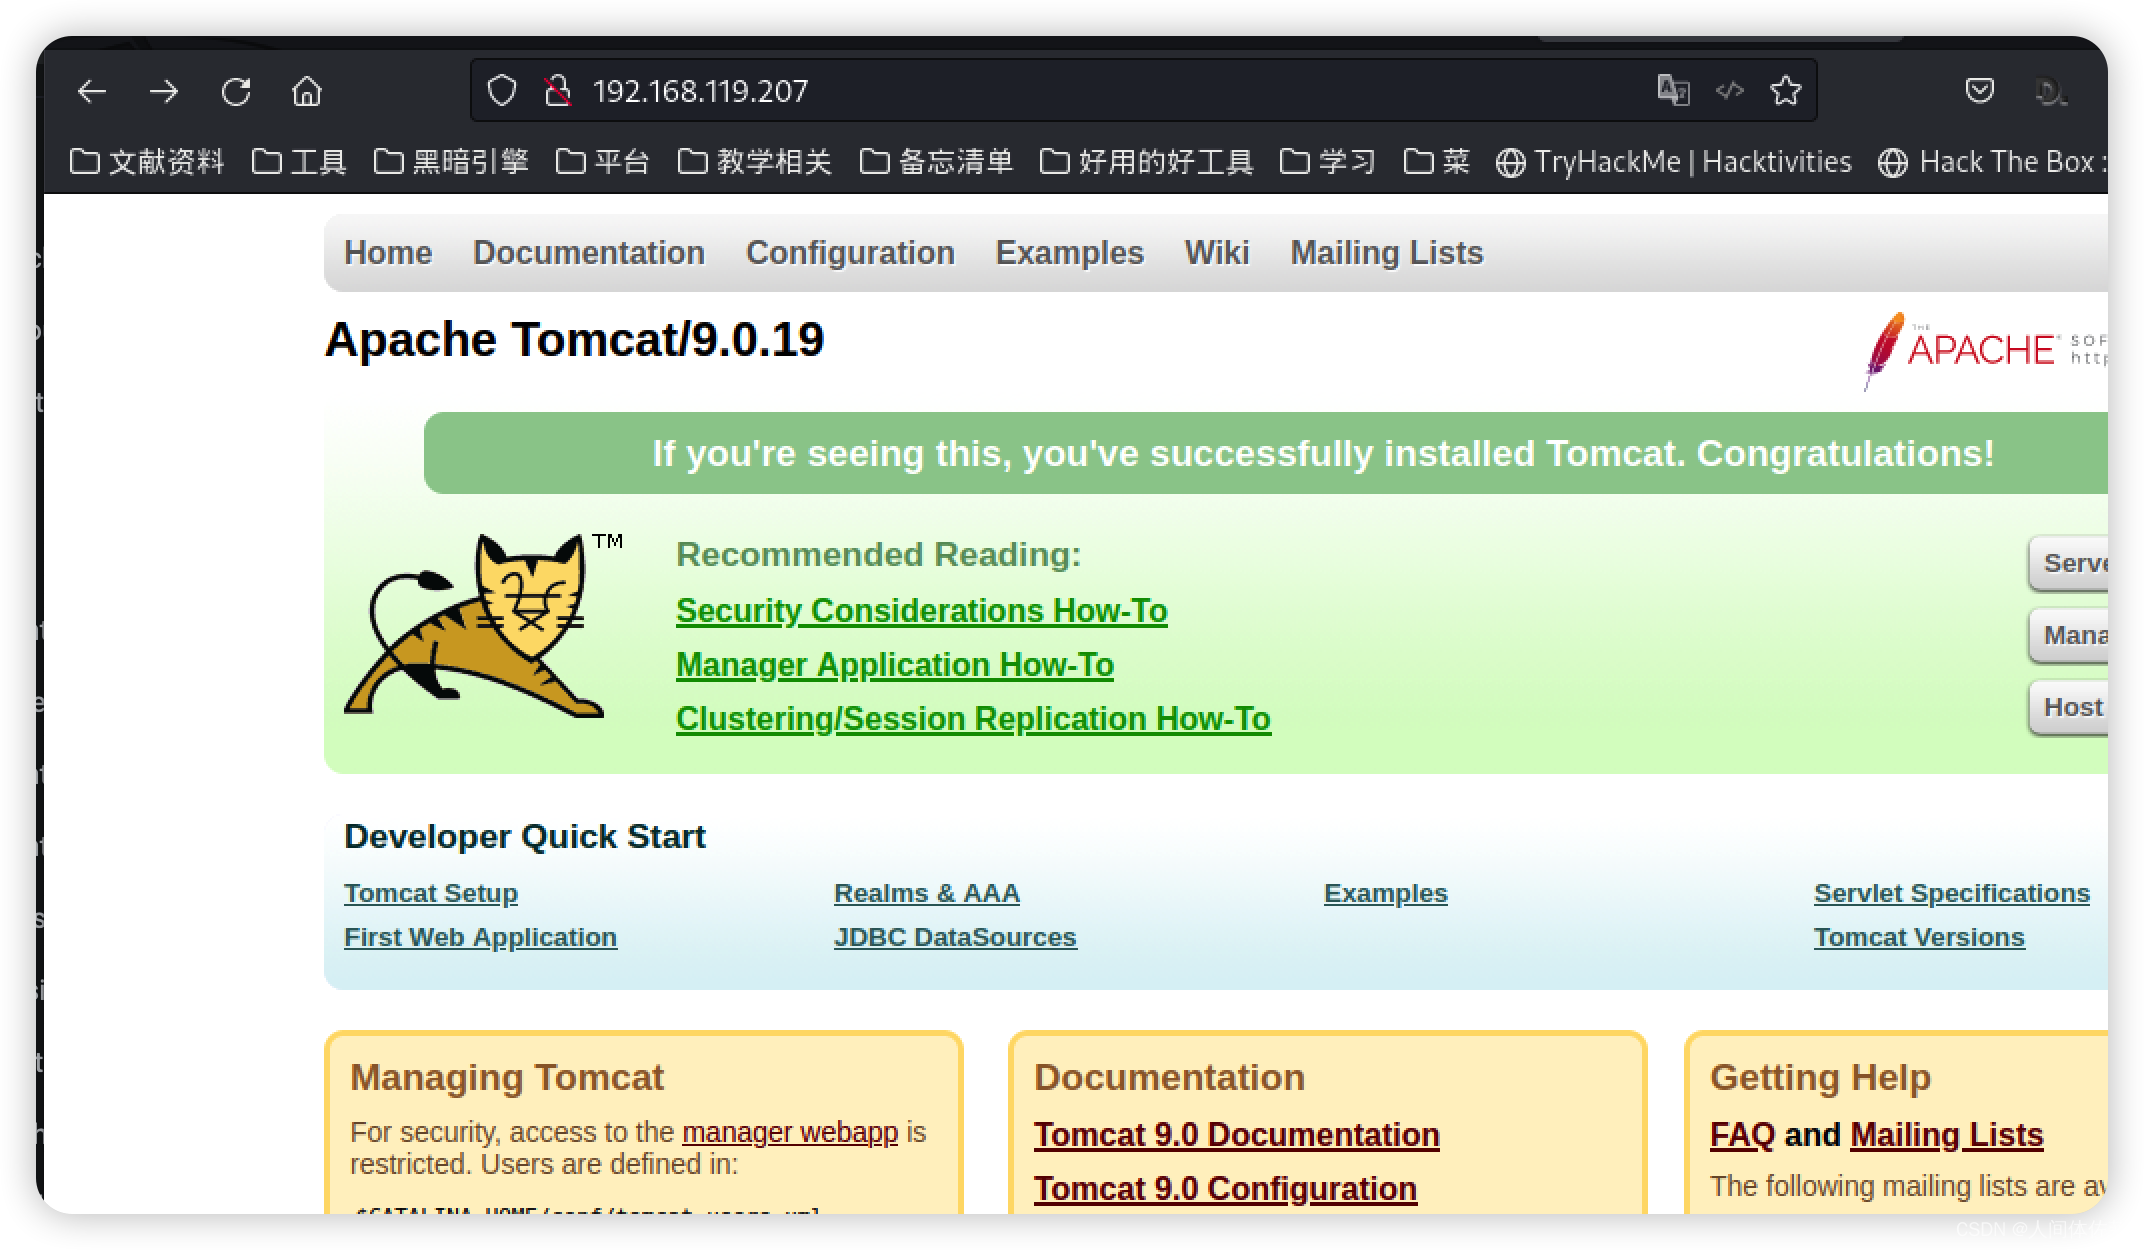Open TryHackMe Hacktivities bookmark

point(1673,162)
